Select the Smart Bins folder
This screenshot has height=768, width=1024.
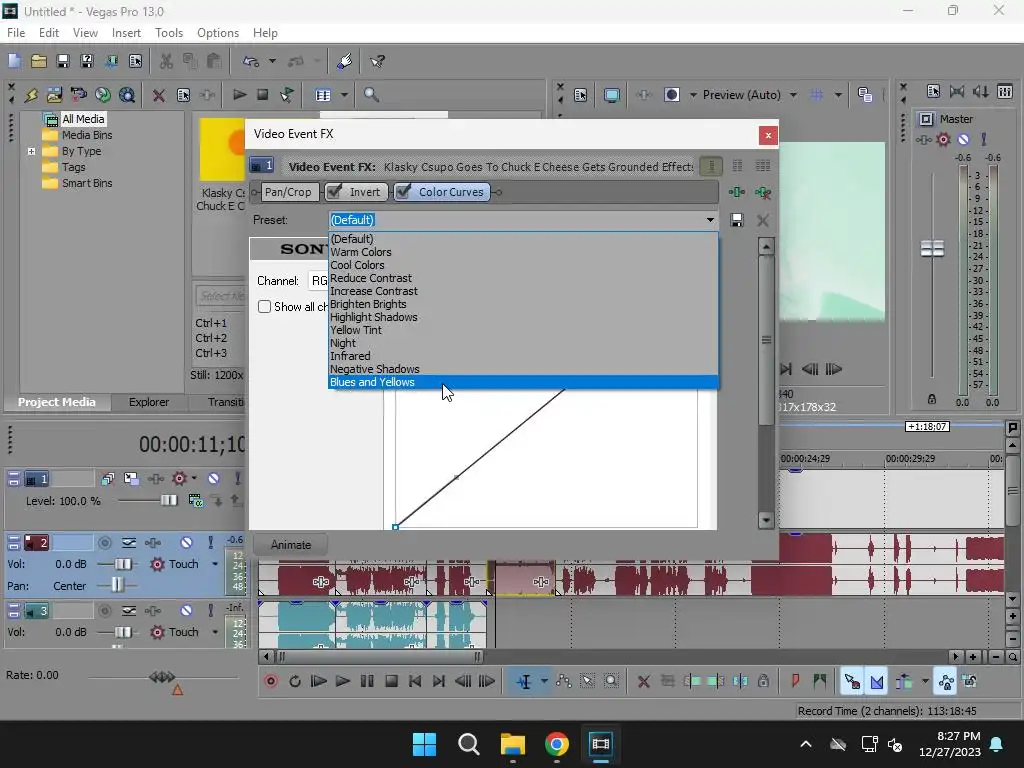[x=87, y=184]
